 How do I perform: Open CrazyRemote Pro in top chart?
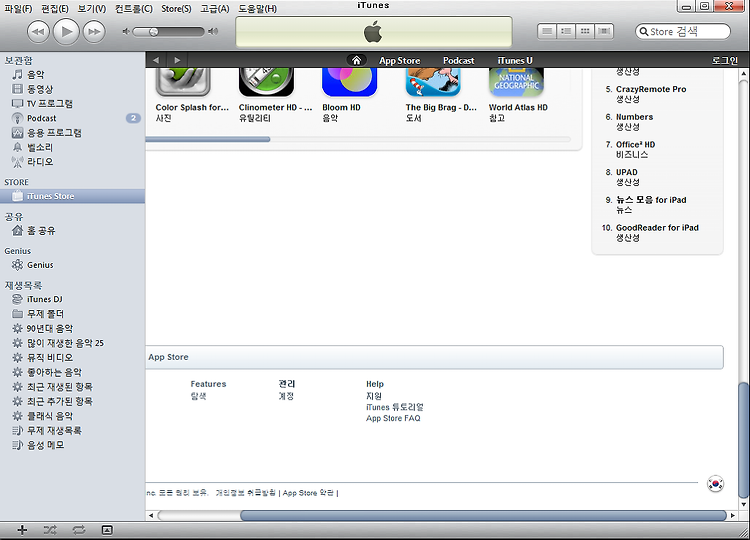[651, 89]
